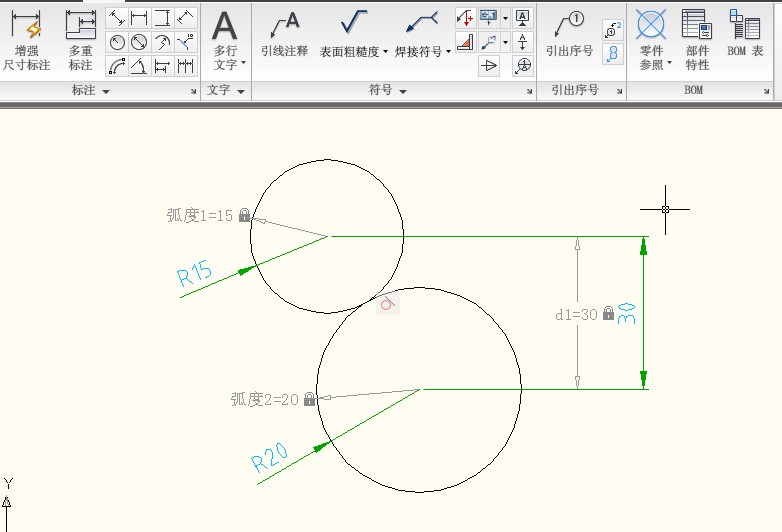Open the 焊接符号 dropdown arrow
The height and width of the screenshot is (532, 782).
point(448,51)
